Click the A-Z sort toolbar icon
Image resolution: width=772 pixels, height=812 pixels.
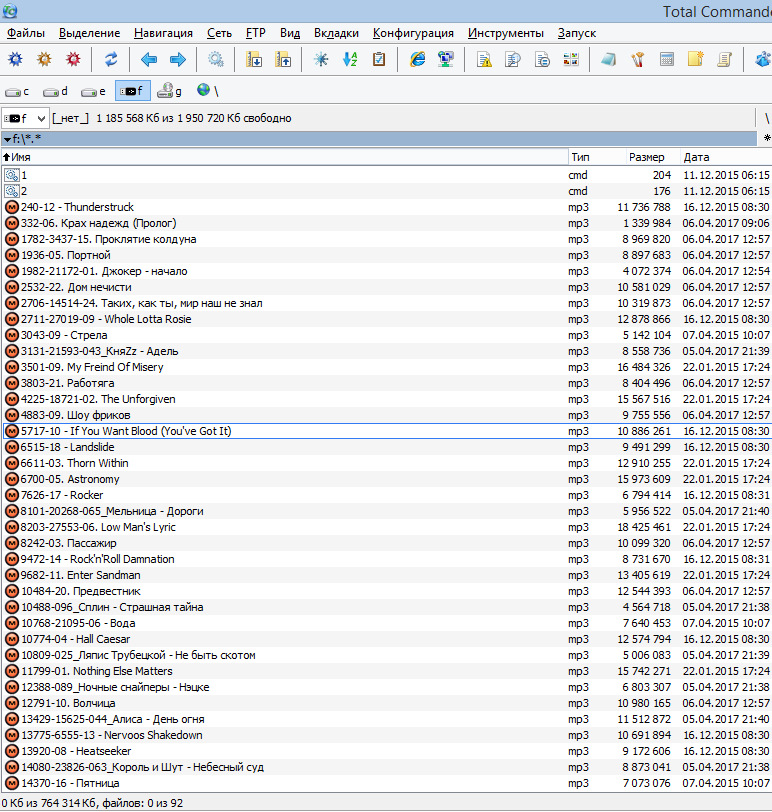350,60
